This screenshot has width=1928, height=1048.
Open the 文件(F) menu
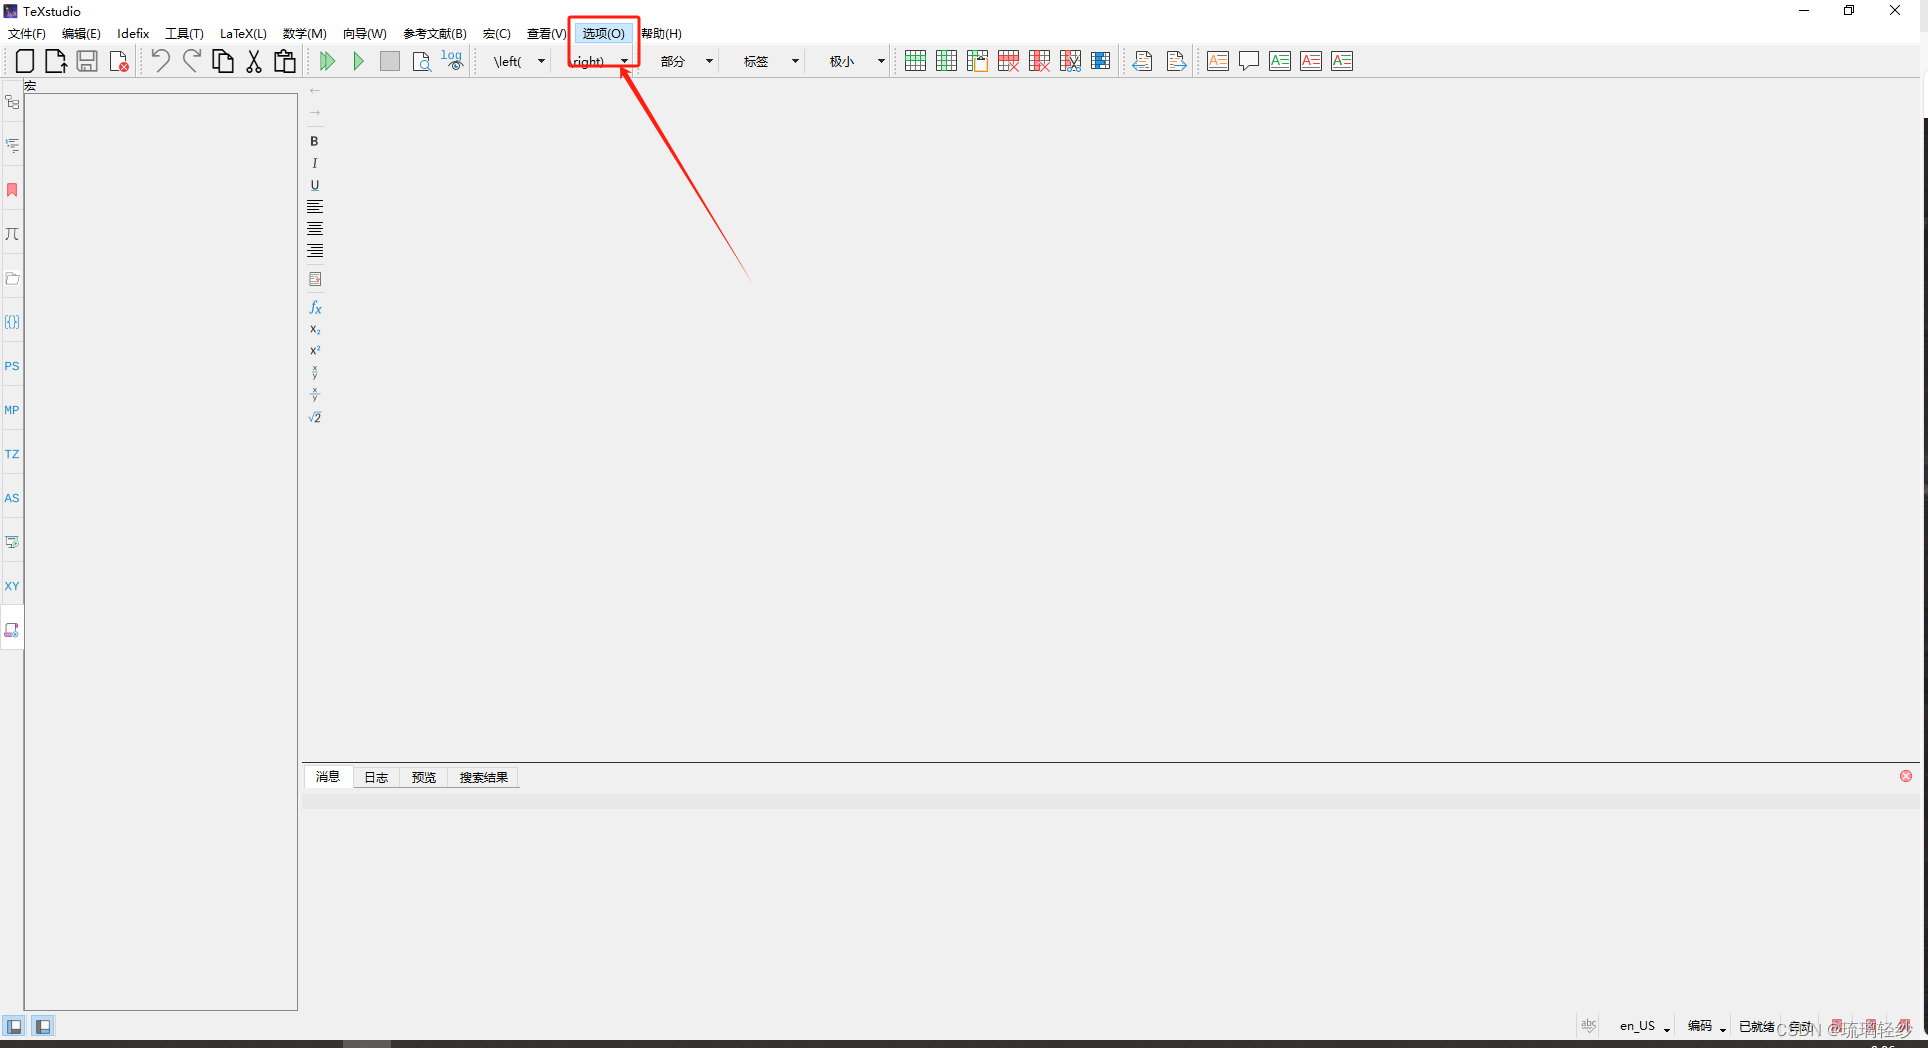pos(27,33)
